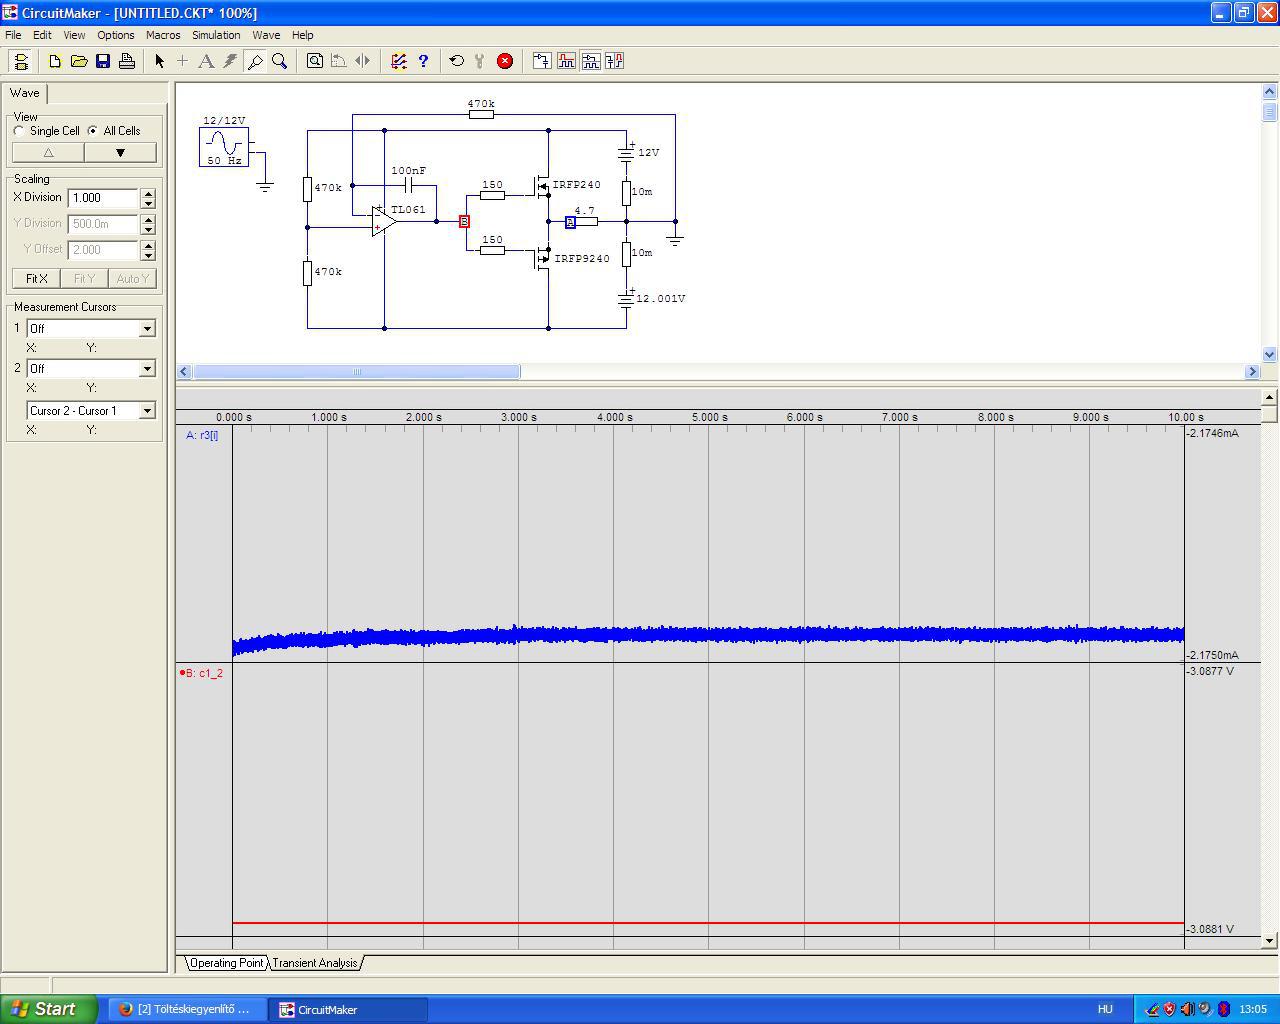
Task: Select the All Cells view option
Action: 93,131
